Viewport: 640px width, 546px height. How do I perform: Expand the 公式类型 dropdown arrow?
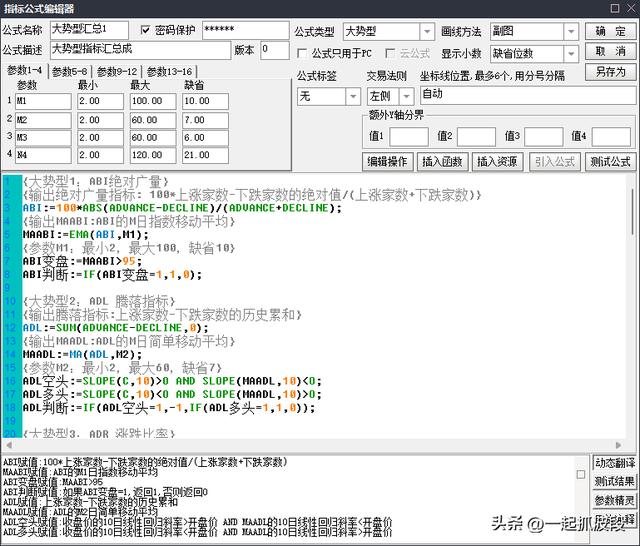(x=427, y=31)
